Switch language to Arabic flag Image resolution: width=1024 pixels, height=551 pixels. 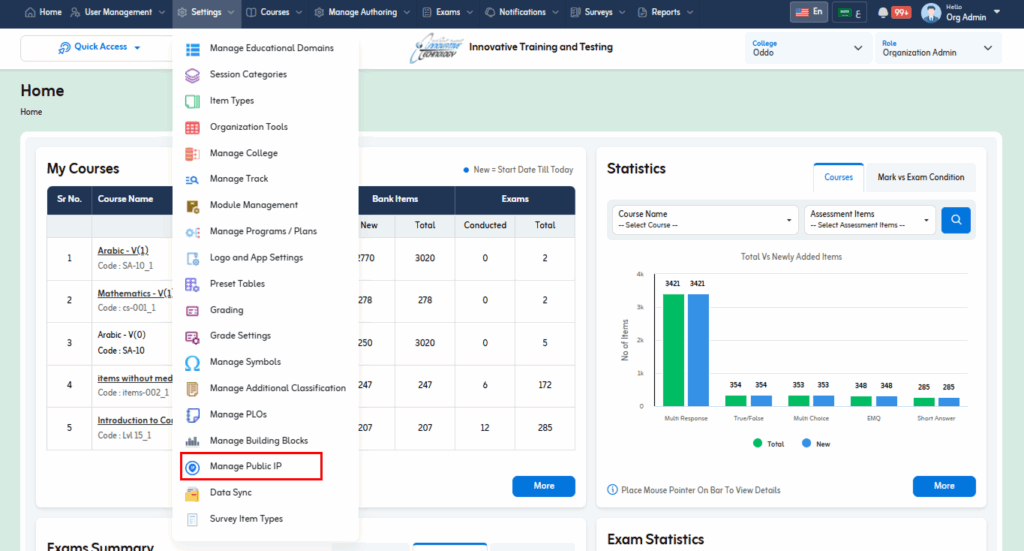(850, 13)
